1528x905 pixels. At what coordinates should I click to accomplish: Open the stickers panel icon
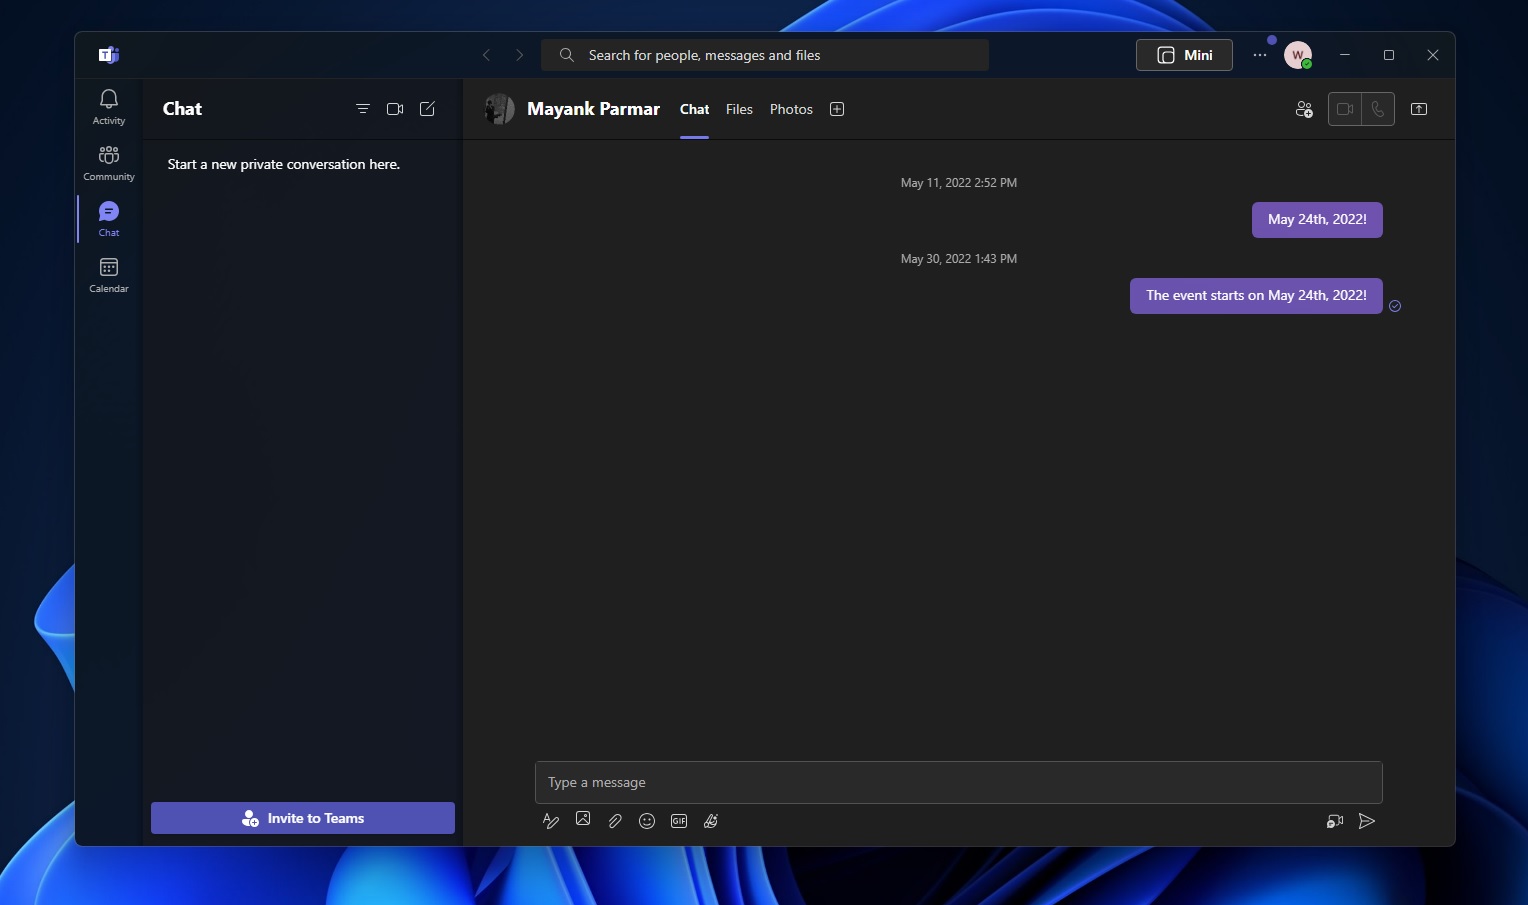[711, 821]
